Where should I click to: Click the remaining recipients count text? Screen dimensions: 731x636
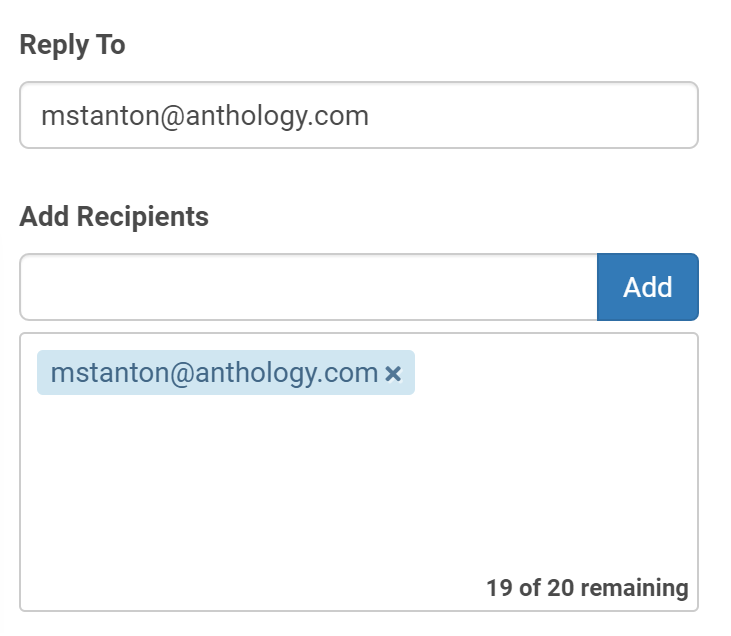tap(587, 588)
